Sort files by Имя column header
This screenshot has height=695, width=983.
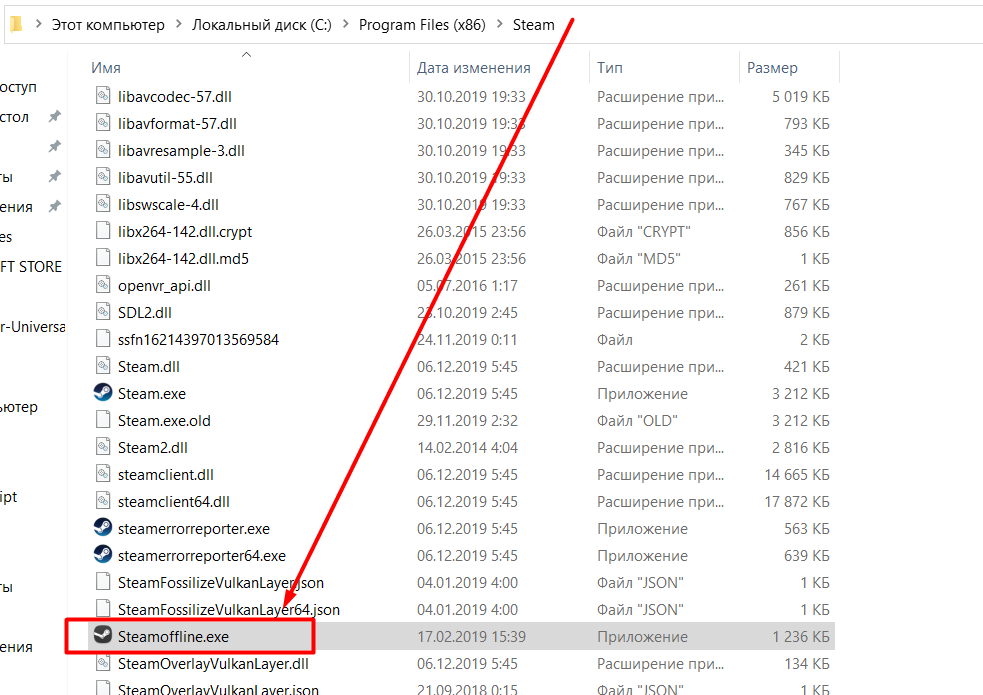tap(106, 68)
